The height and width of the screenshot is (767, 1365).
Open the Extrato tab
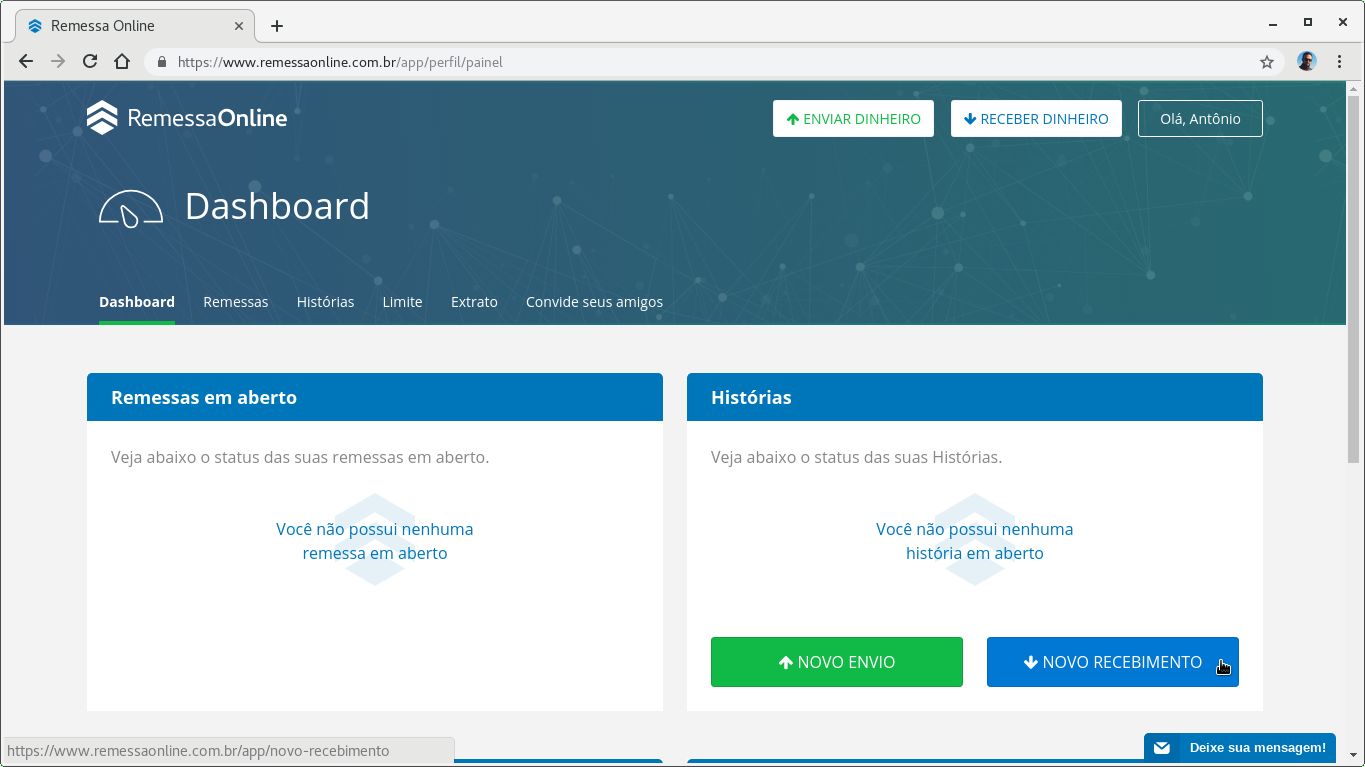(x=474, y=302)
